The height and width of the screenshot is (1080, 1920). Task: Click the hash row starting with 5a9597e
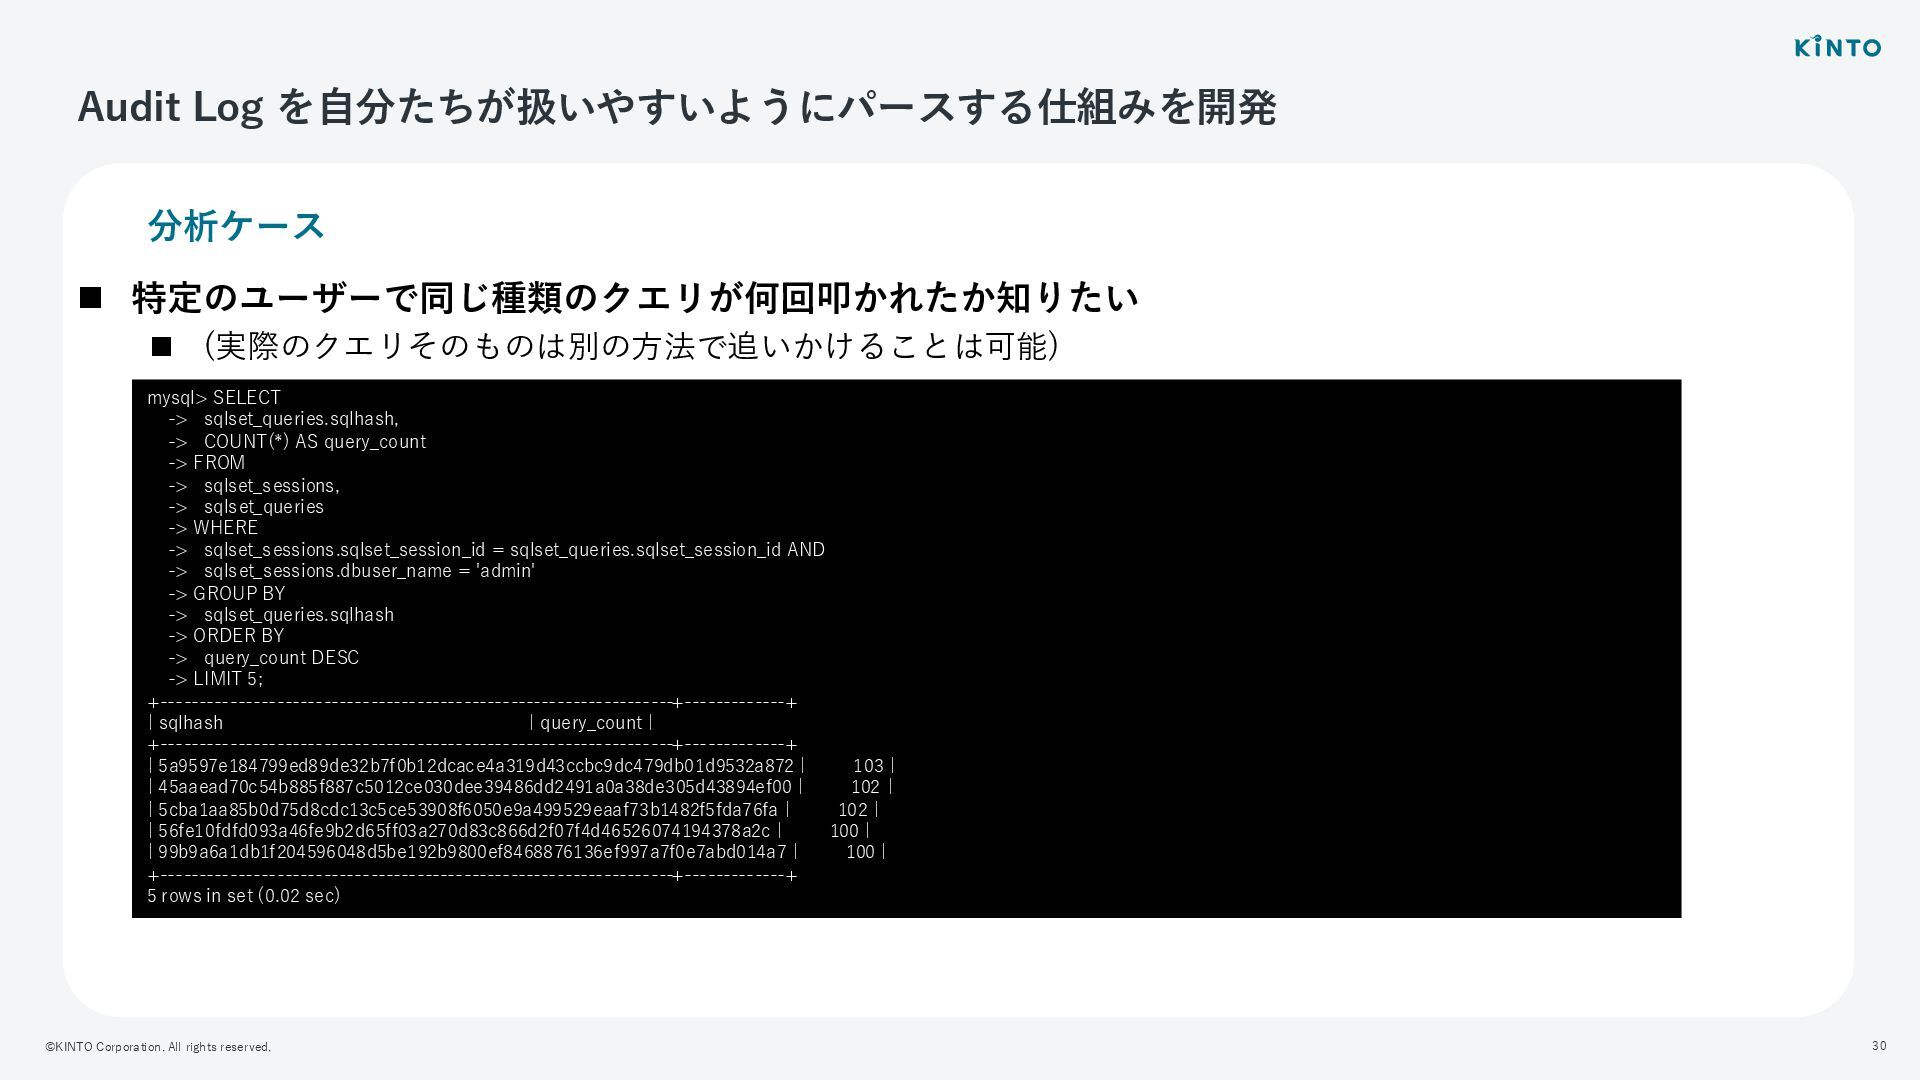click(521, 766)
